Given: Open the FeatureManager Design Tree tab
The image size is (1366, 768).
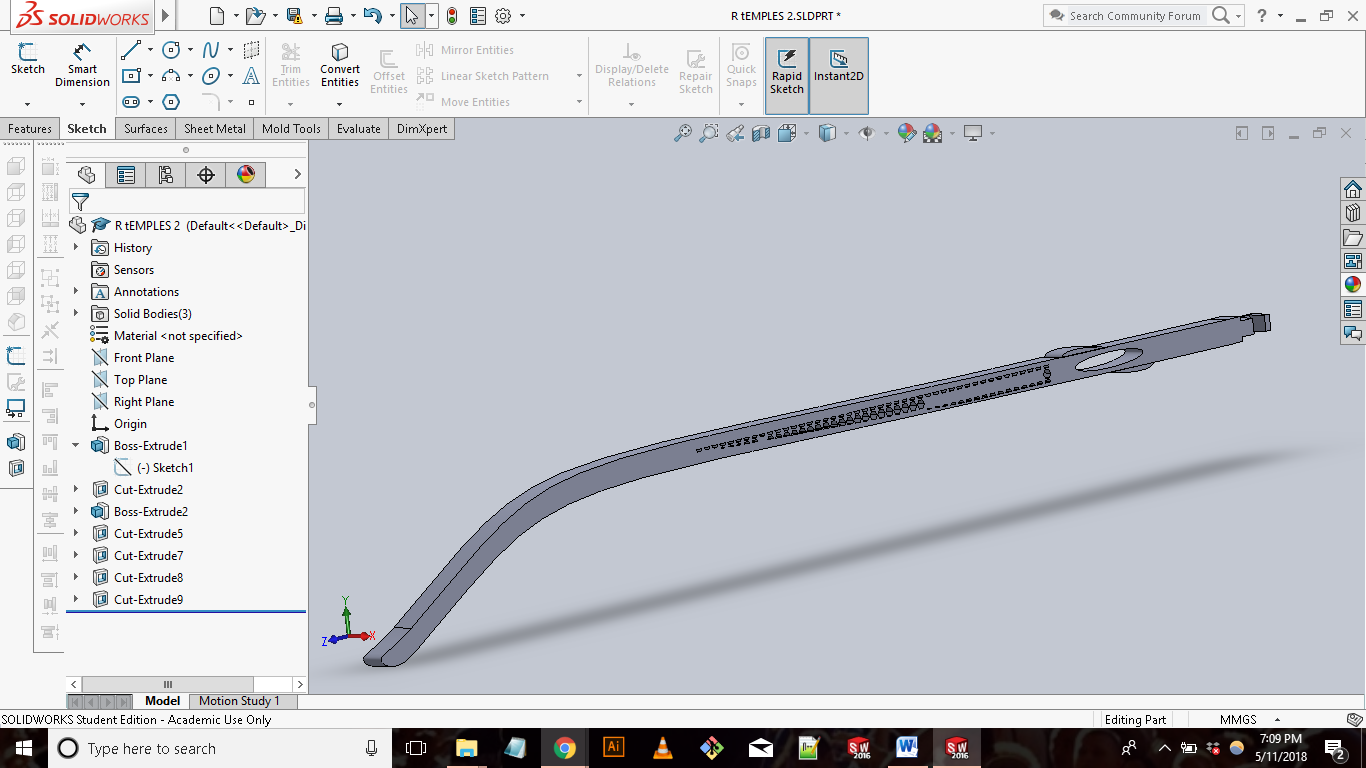Looking at the screenshot, I should pyautogui.click(x=86, y=175).
